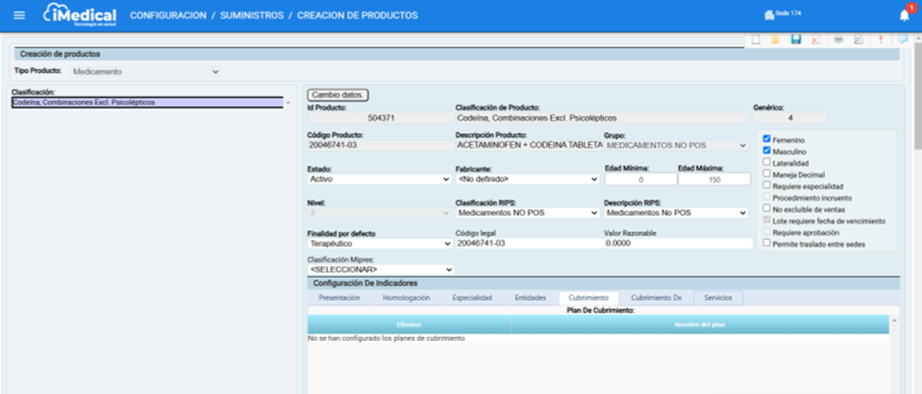
Task: Open the hamburger main menu
Action: [19, 15]
